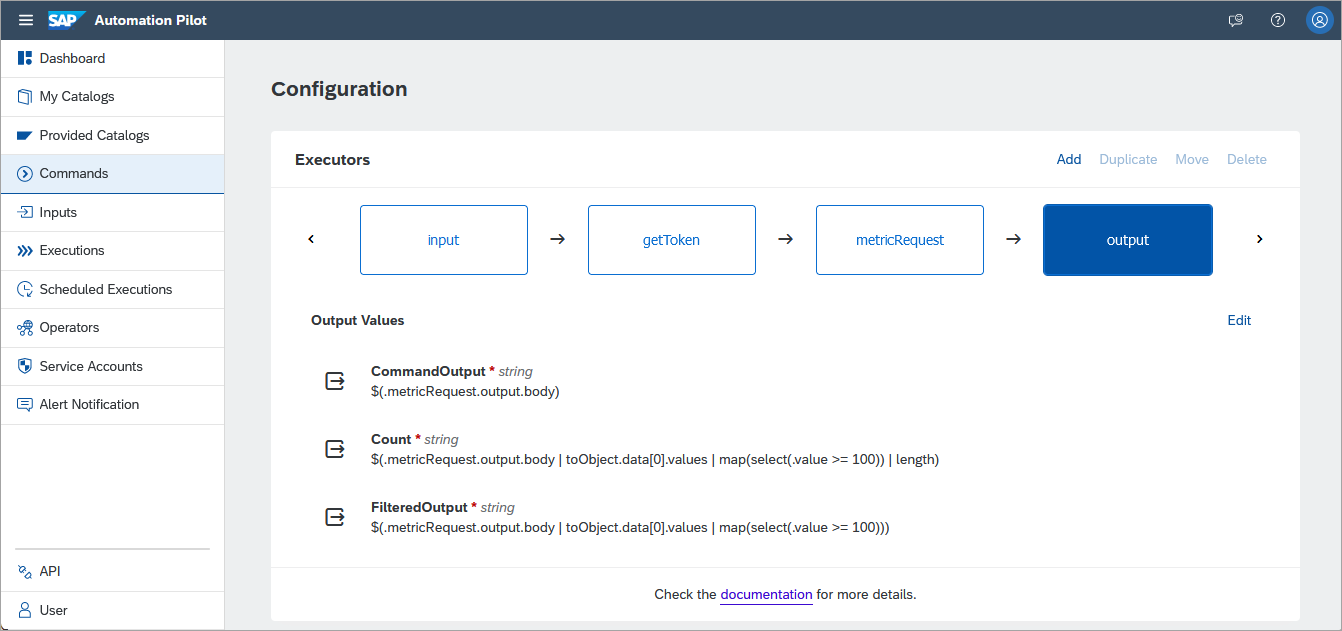The image size is (1342, 631).
Task: Click the Commands circle-arrow icon
Action: coord(25,174)
